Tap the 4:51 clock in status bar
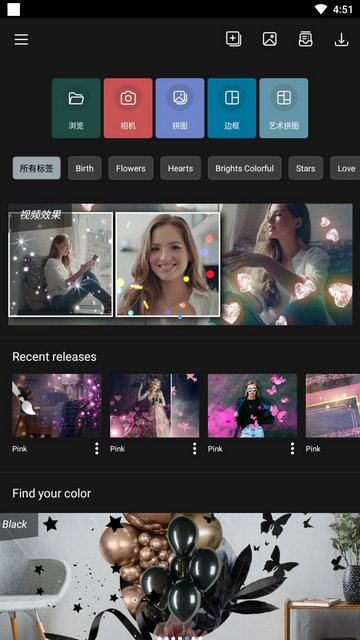 click(343, 9)
